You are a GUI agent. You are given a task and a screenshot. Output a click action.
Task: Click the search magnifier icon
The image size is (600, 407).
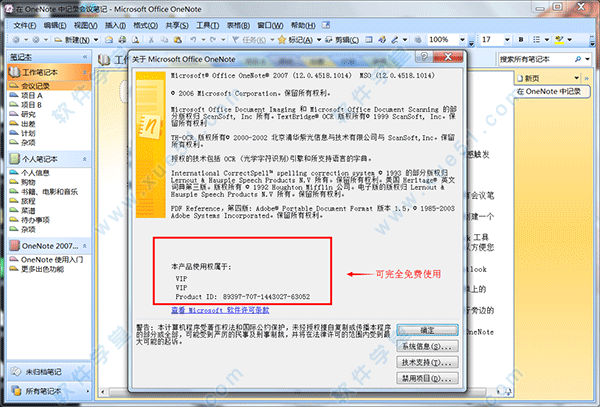[578, 59]
